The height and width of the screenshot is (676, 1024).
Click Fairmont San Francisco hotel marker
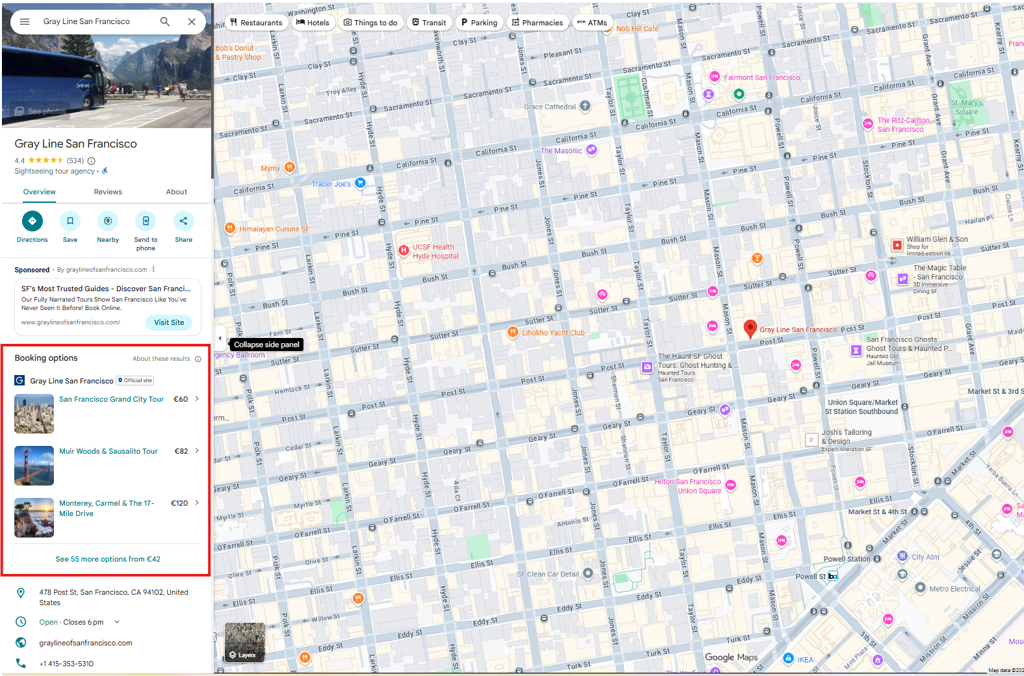[714, 77]
